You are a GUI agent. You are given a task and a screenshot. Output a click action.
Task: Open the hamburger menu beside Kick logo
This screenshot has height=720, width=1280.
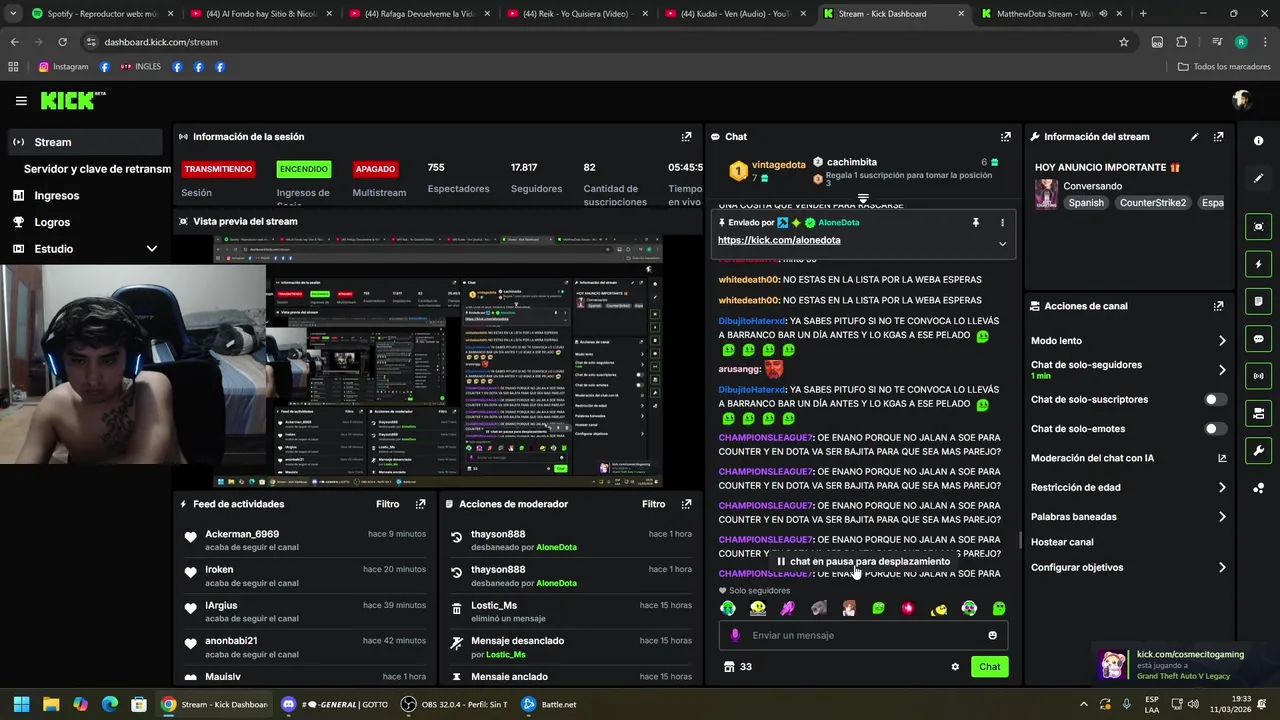pyautogui.click(x=21, y=101)
